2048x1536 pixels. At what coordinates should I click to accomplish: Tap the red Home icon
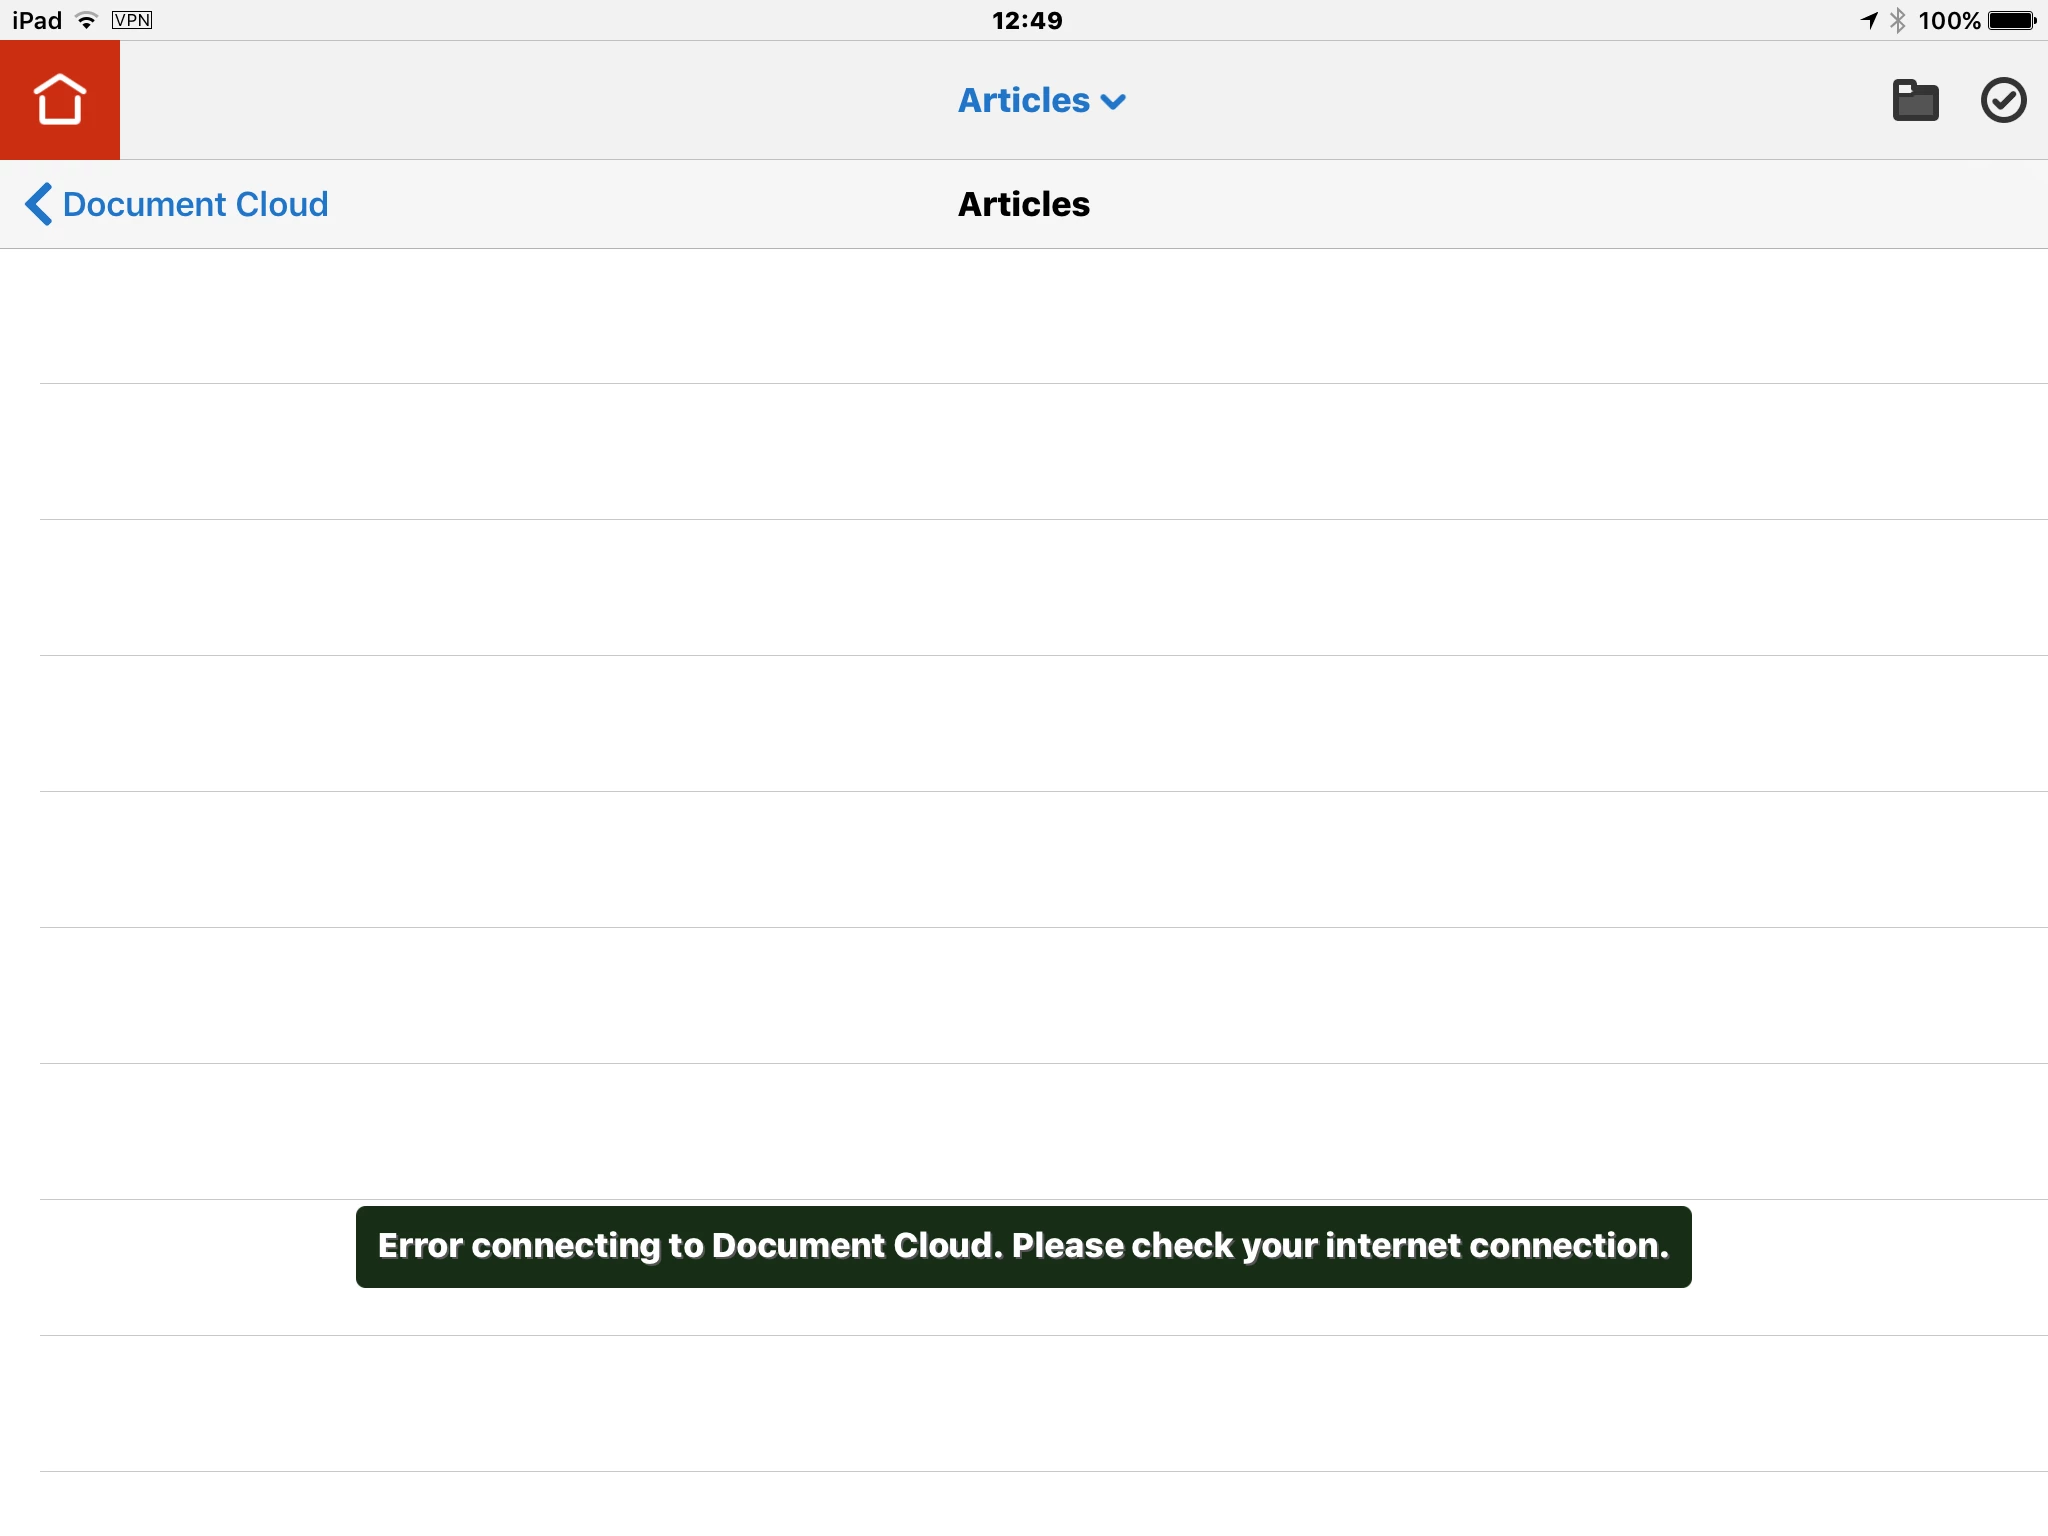tap(60, 100)
